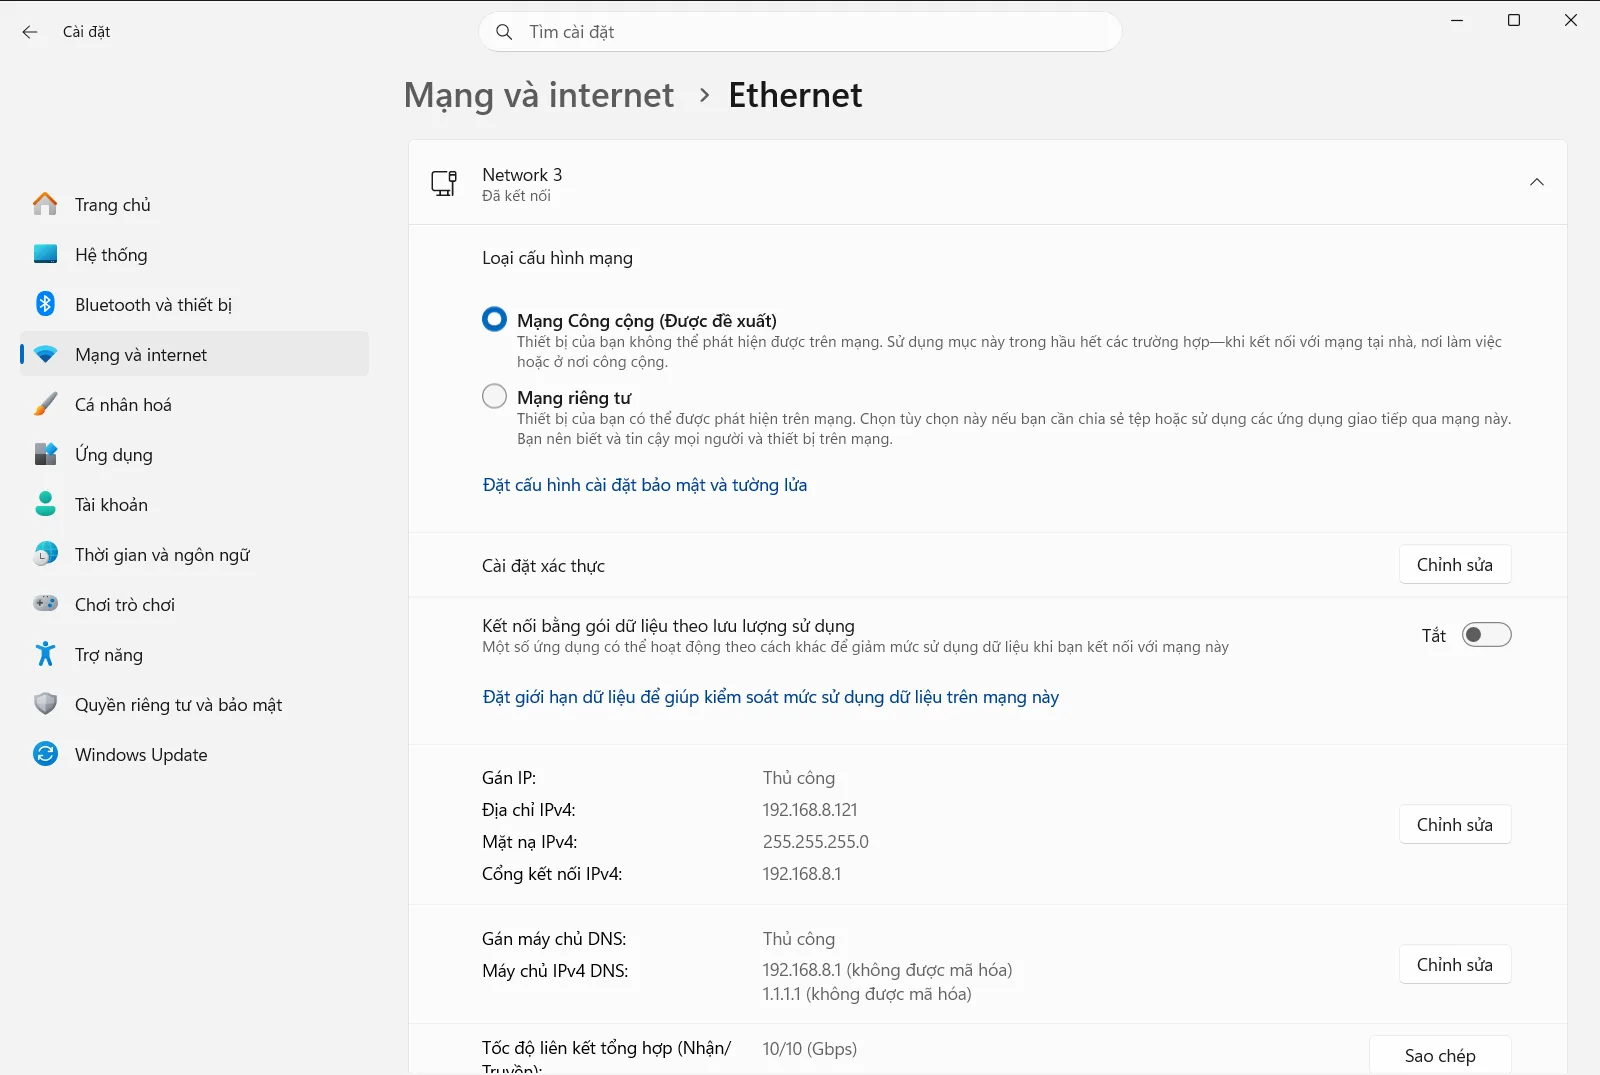Click the Windows Update refresh icon

(45, 754)
